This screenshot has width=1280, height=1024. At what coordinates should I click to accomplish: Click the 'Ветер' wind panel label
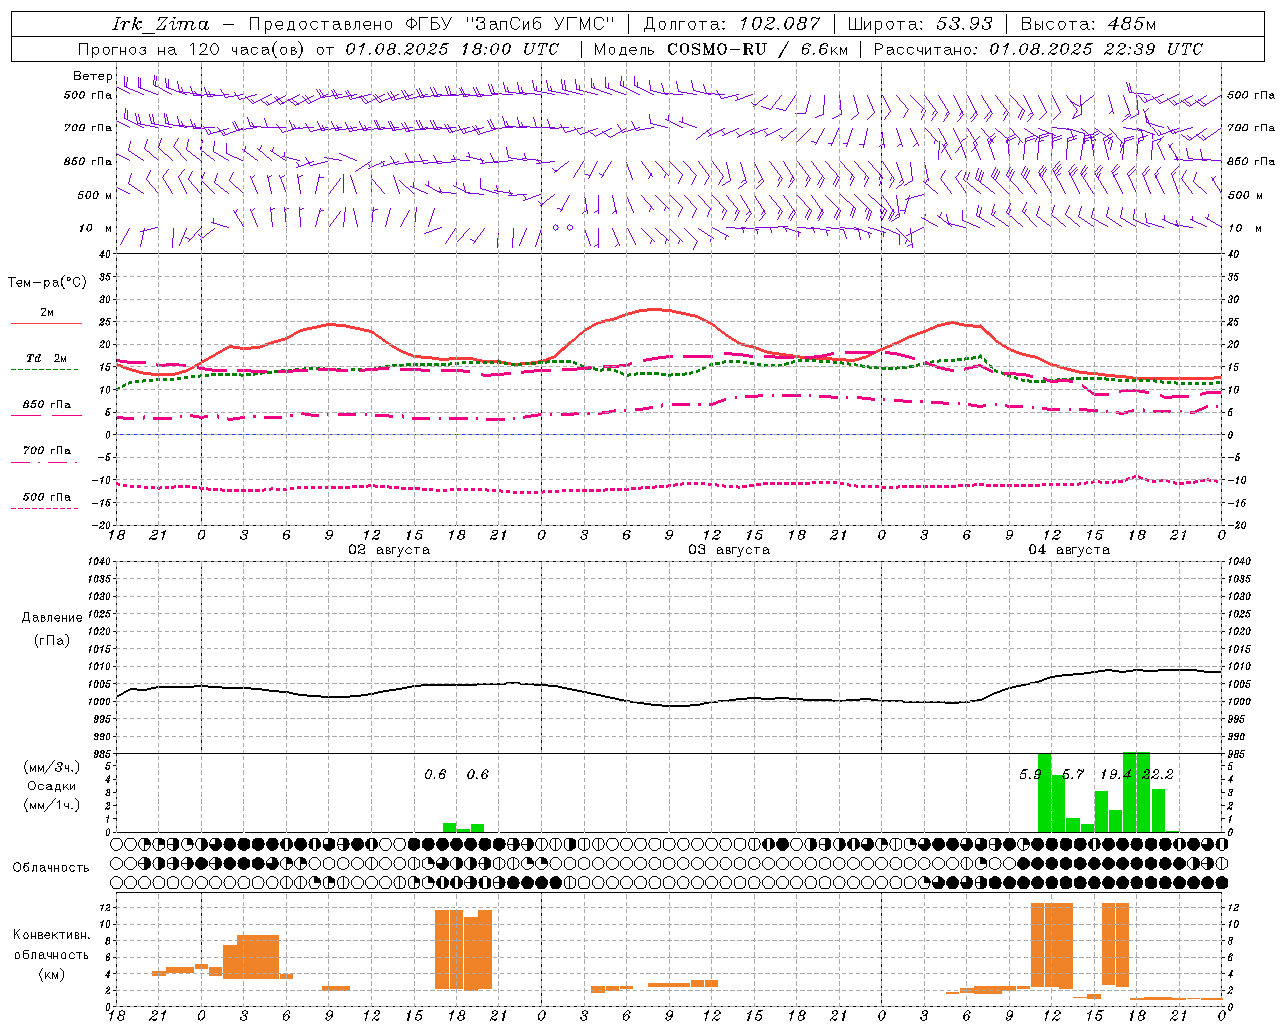92,75
